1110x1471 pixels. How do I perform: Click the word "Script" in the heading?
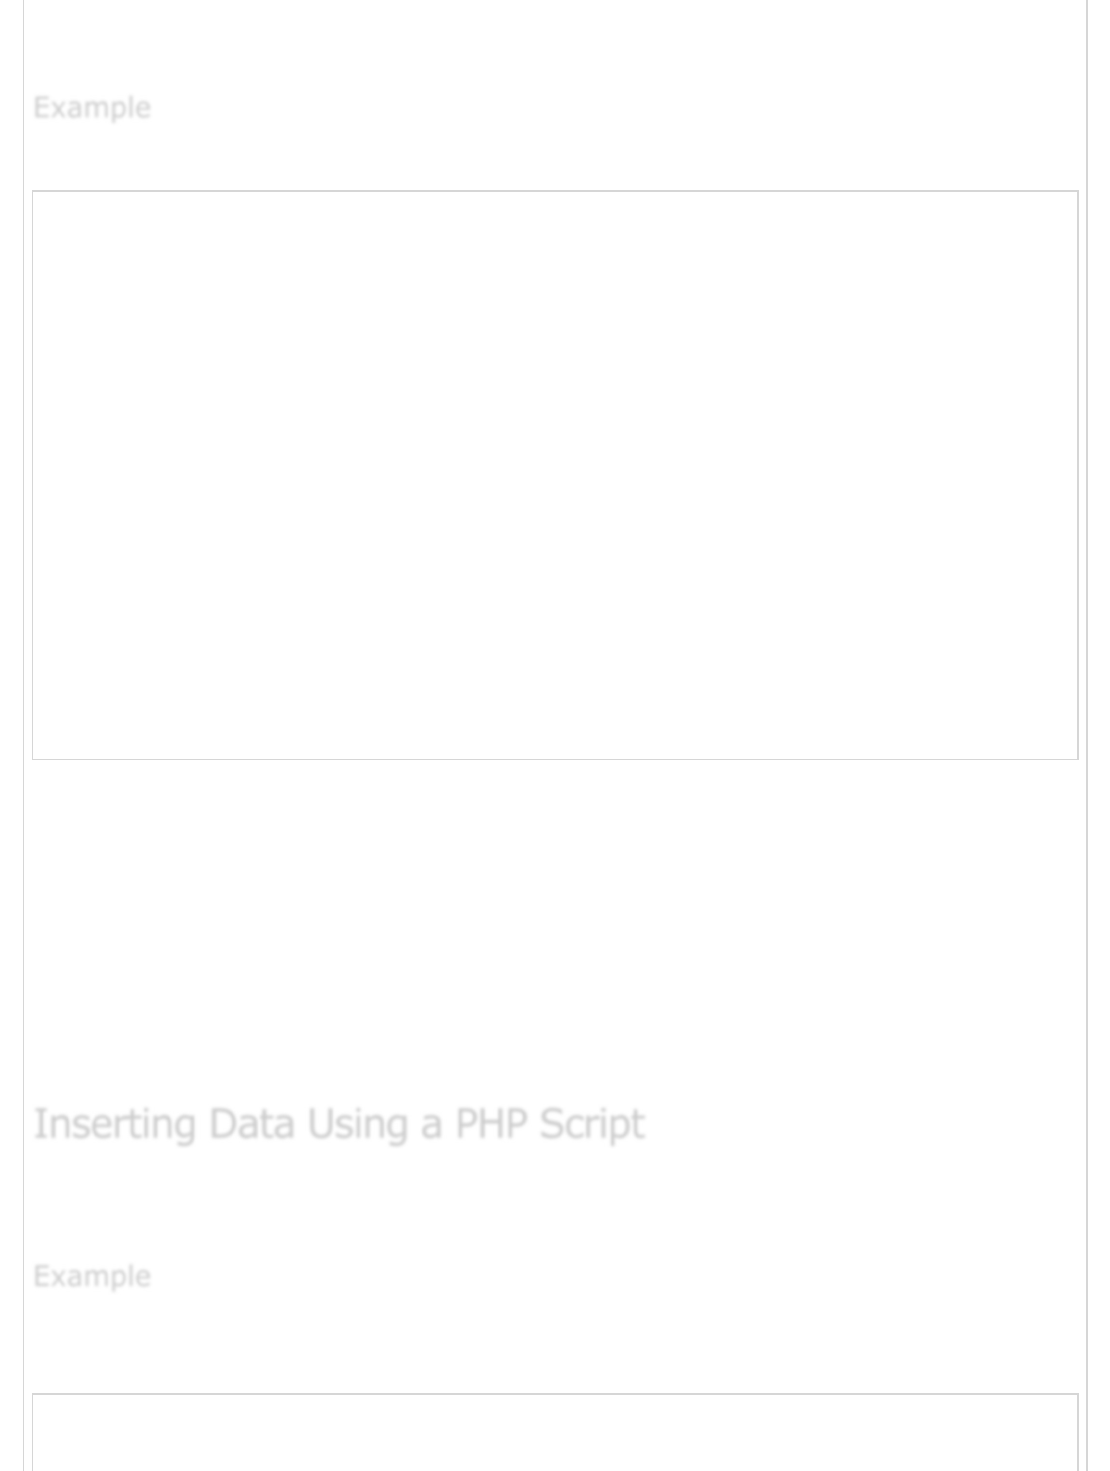592,1124
